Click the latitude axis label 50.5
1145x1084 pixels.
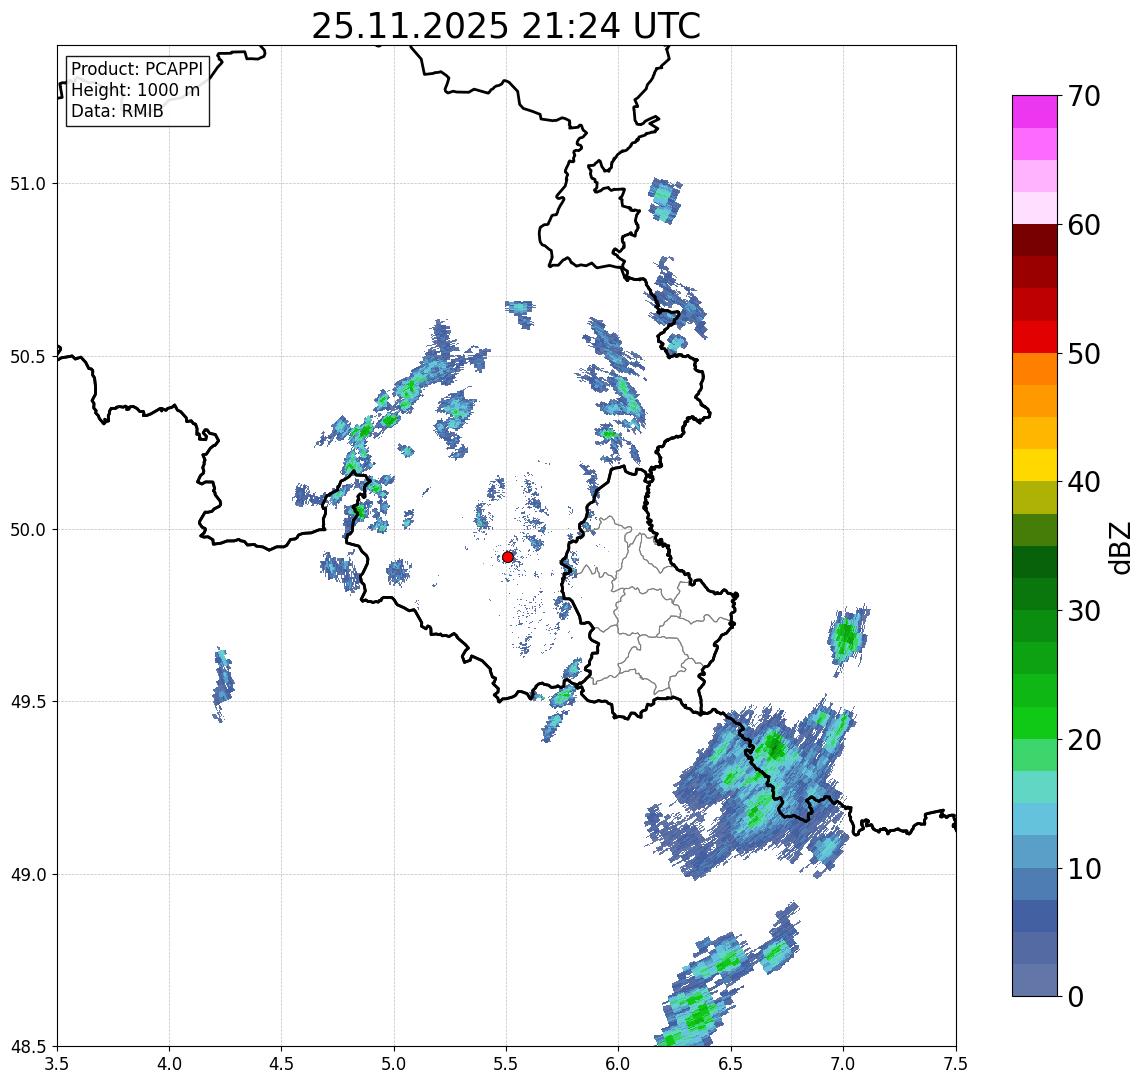(x=28, y=356)
